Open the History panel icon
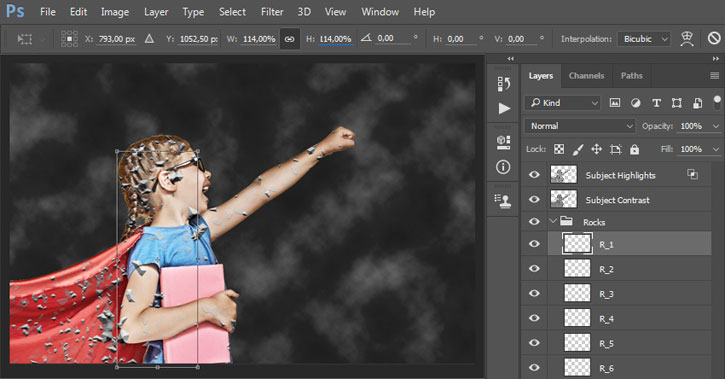 coord(504,84)
